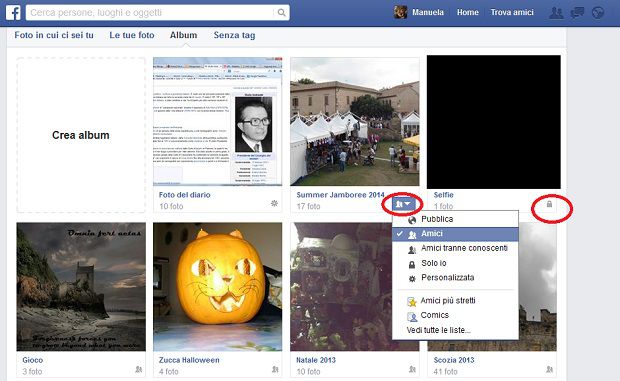Click the "4 foto" count under Zucca Halloween

[168, 372]
